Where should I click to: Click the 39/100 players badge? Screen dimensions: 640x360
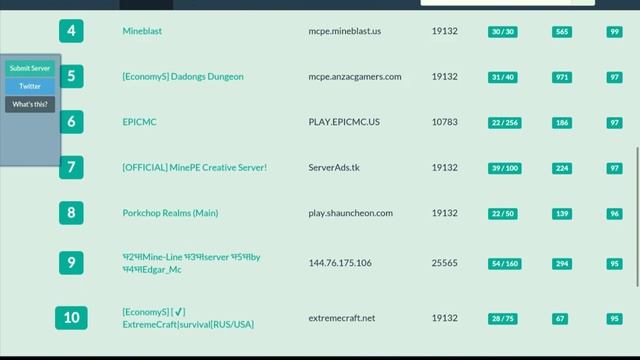[x=504, y=168]
